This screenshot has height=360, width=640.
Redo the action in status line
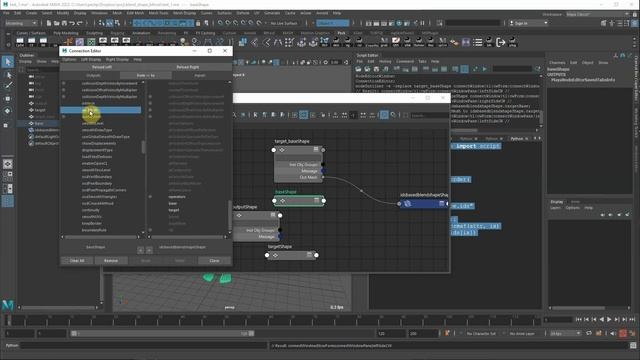coord(80,23)
